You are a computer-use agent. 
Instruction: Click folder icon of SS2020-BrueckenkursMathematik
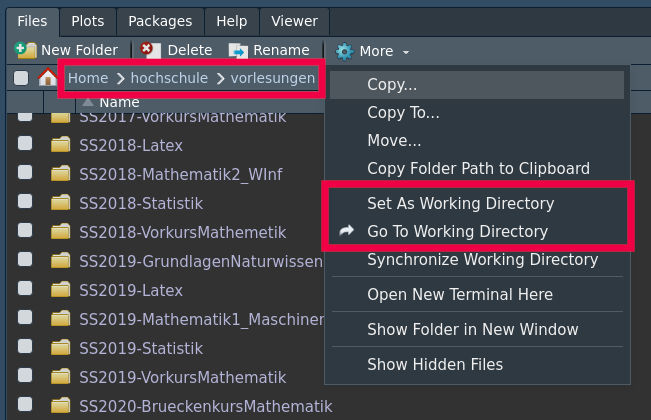click(x=61, y=407)
